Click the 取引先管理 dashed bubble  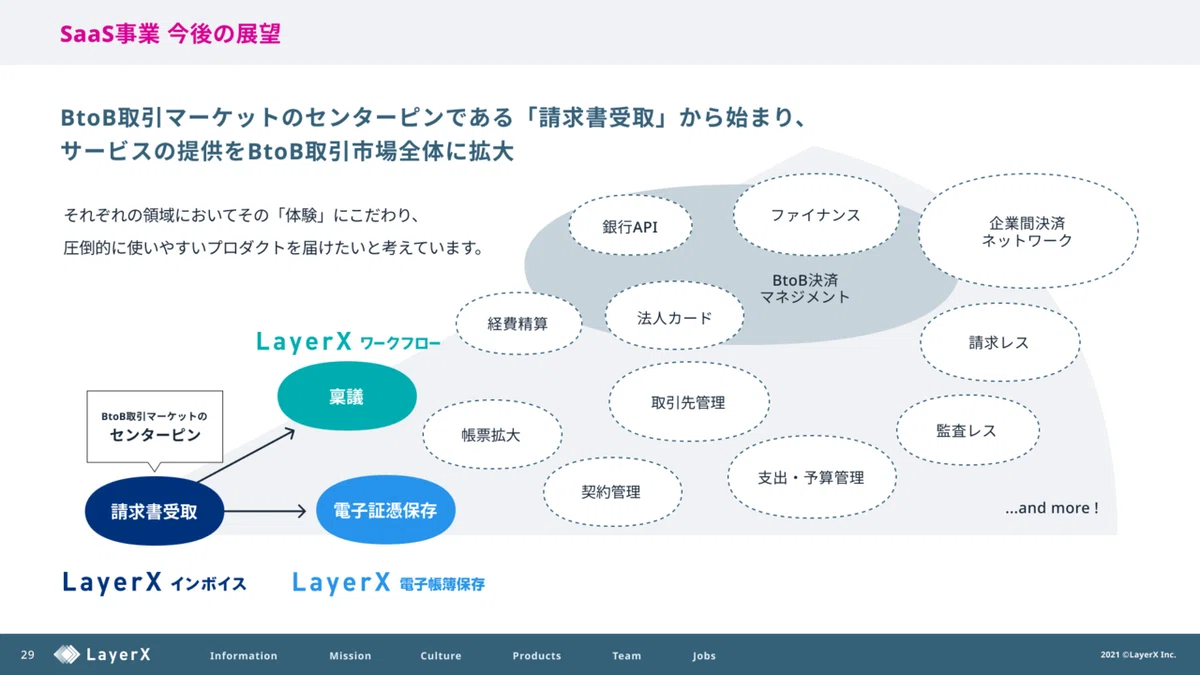tap(688, 402)
